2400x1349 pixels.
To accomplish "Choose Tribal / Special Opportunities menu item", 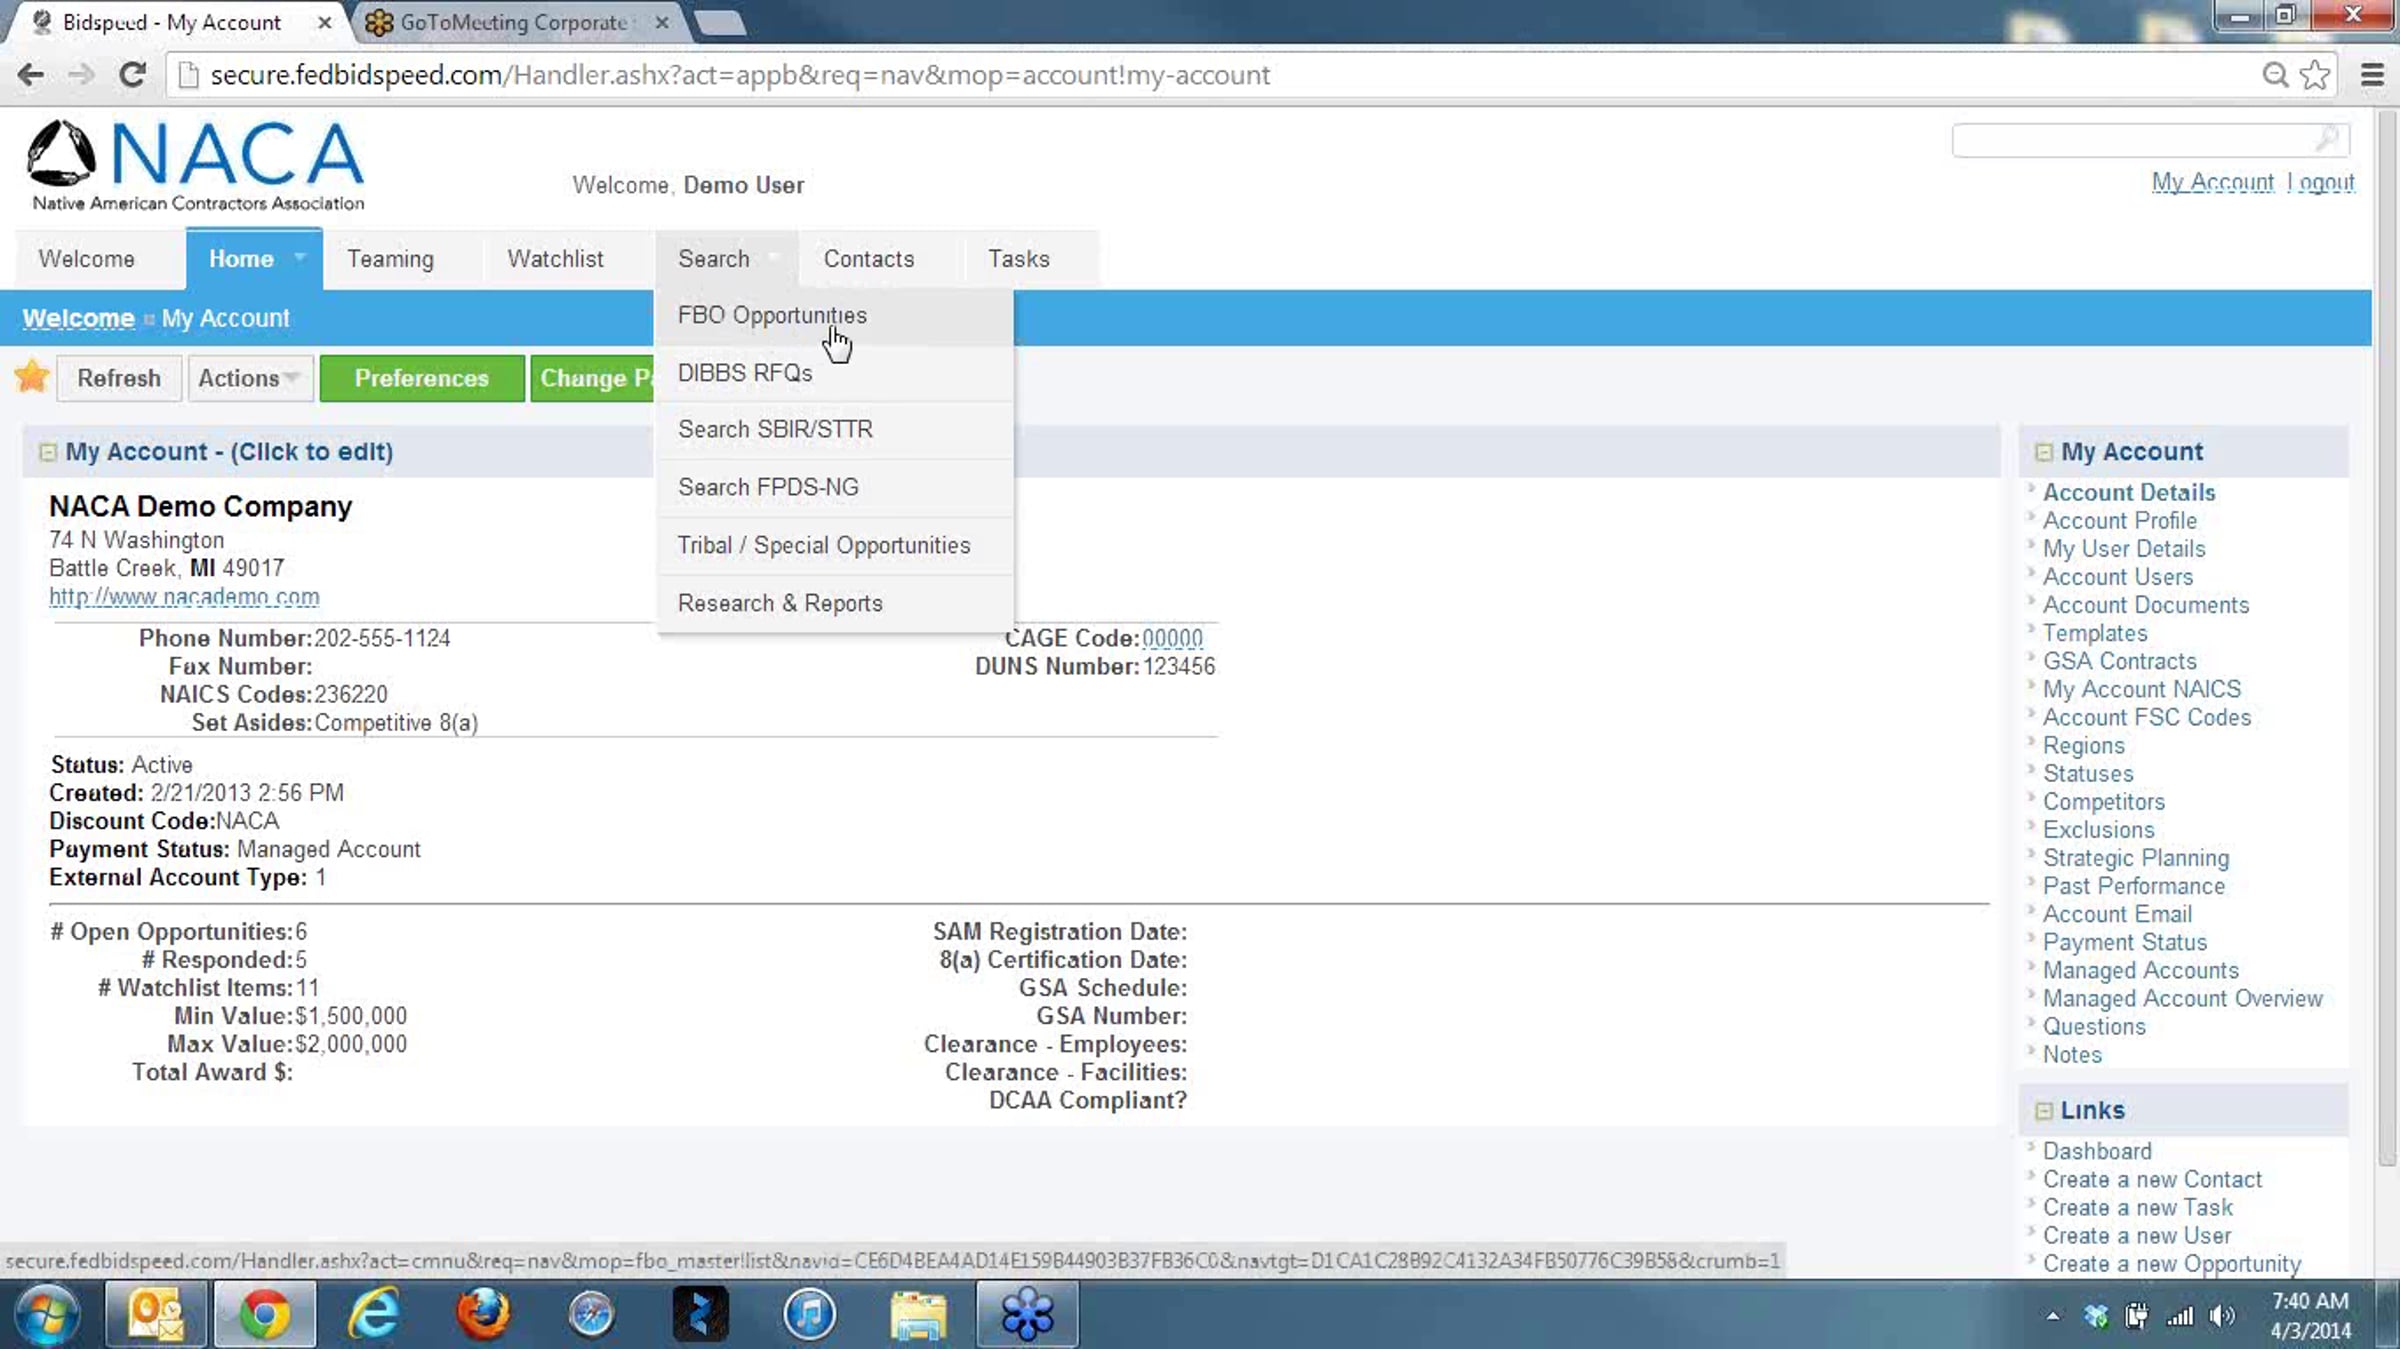I will pyautogui.click(x=824, y=545).
